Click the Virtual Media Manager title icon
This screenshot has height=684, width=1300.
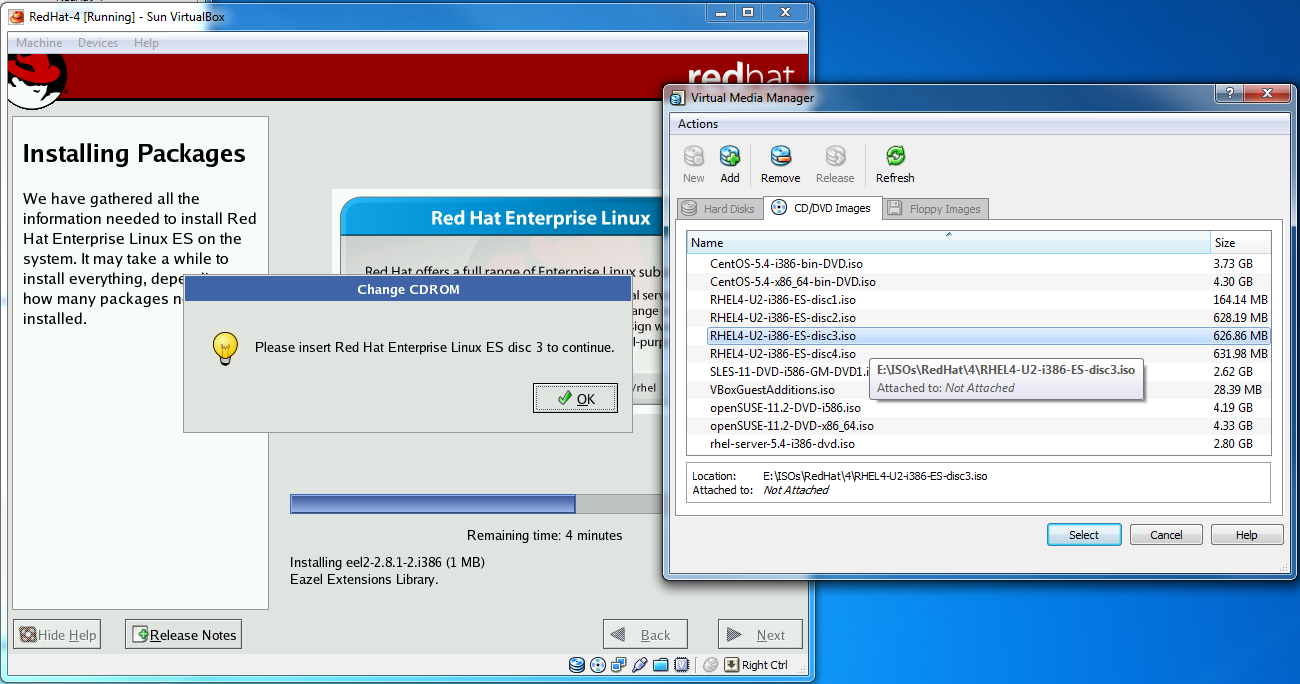point(679,97)
